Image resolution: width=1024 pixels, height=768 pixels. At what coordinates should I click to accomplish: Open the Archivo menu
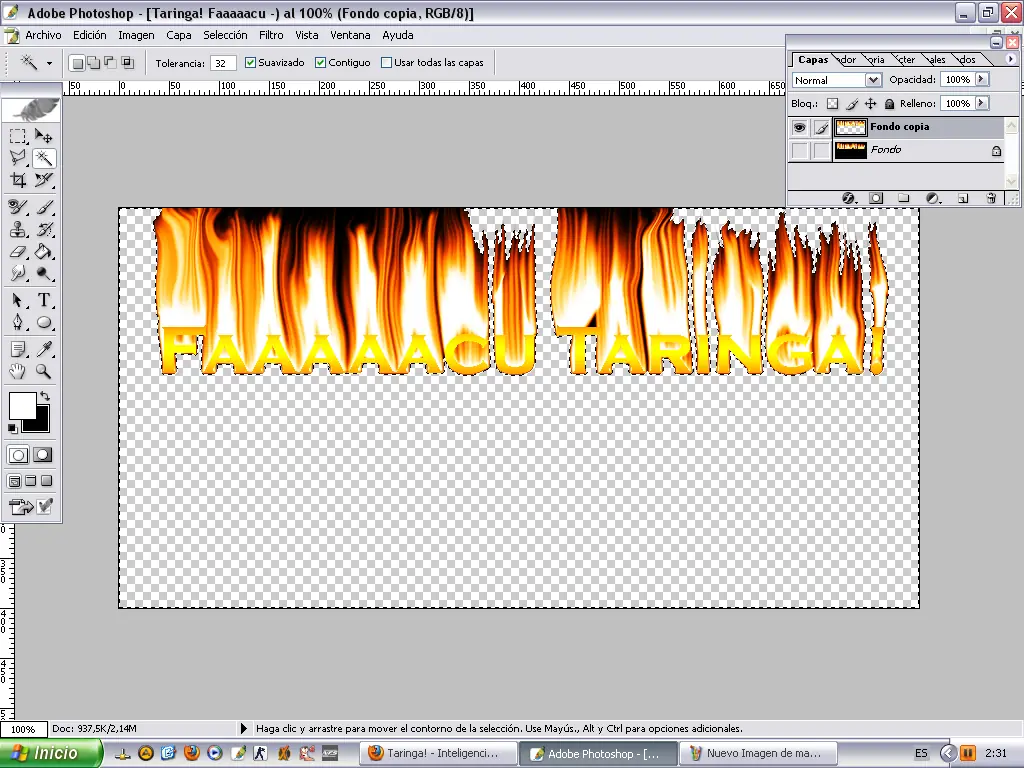coord(43,35)
